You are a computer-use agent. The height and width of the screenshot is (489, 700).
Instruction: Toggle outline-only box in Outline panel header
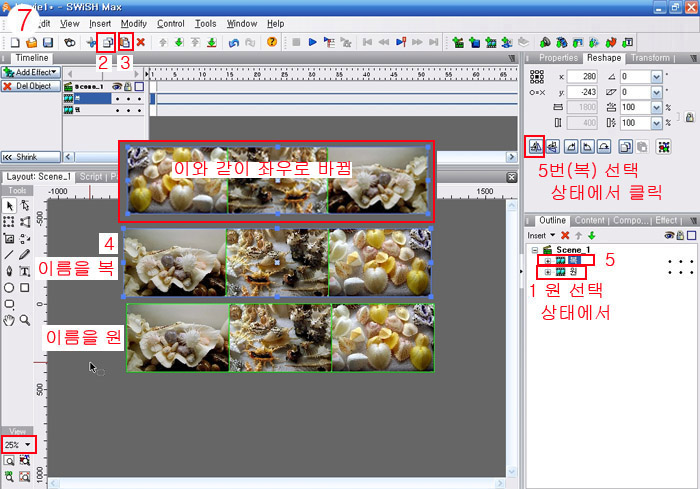pyautogui.click(x=692, y=235)
